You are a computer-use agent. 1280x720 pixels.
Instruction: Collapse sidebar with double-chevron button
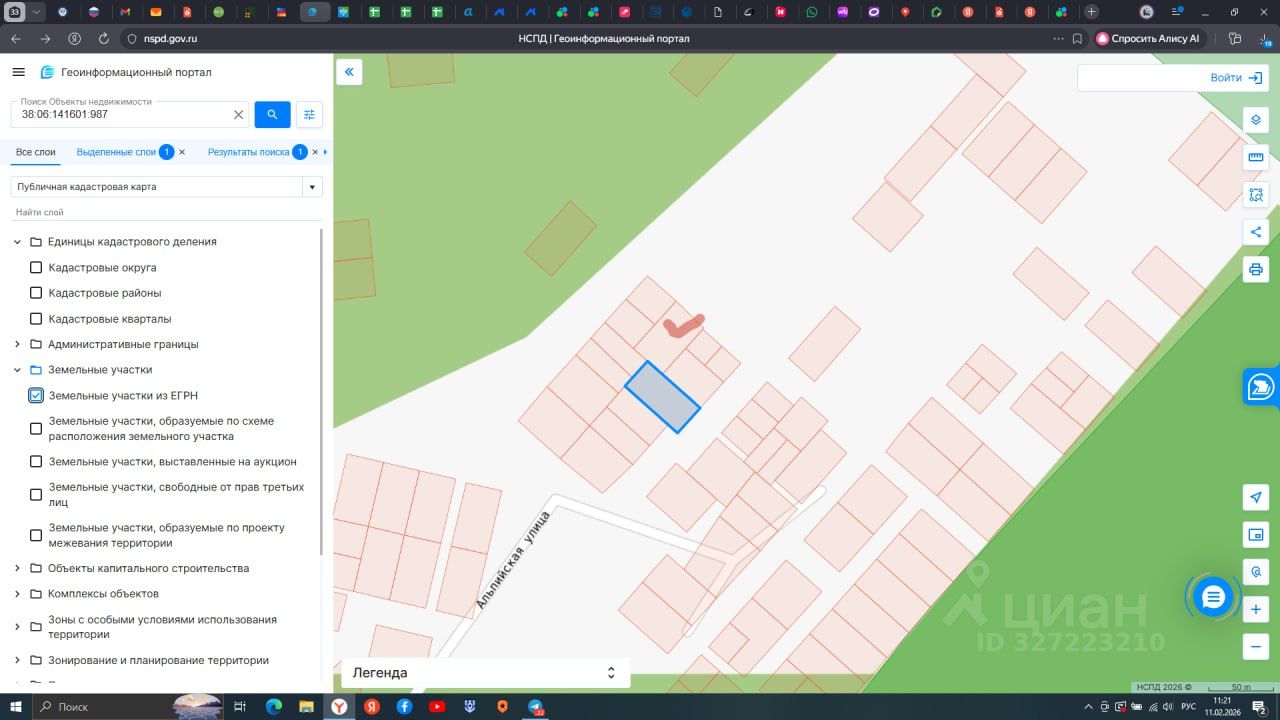pyautogui.click(x=349, y=72)
